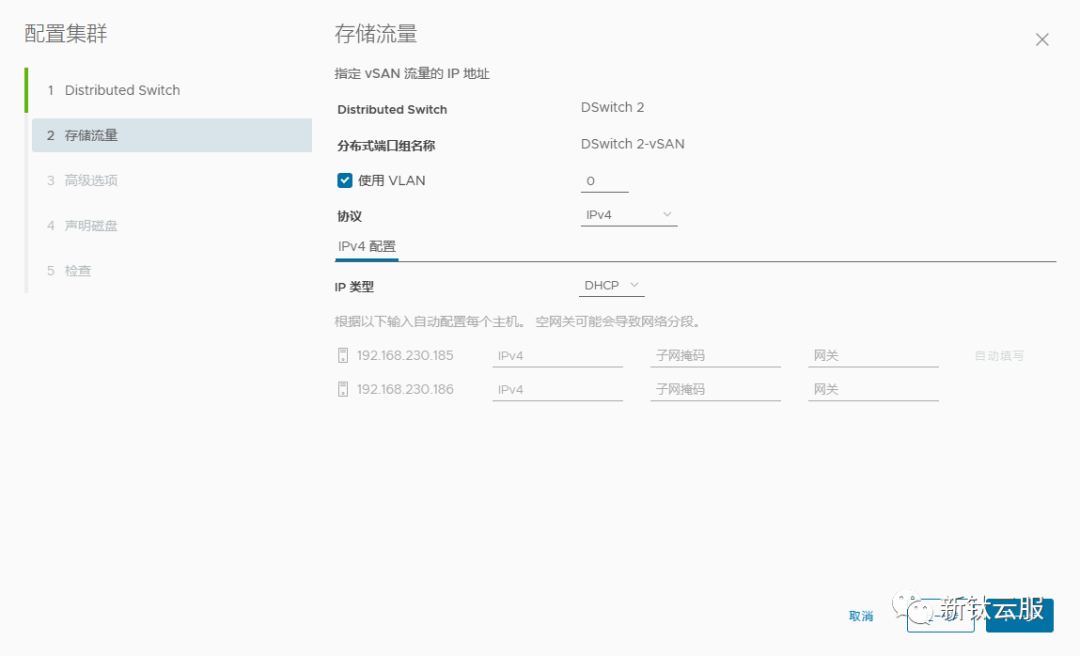
Task: Expand the DHCP selection chevron
Action: (634, 284)
